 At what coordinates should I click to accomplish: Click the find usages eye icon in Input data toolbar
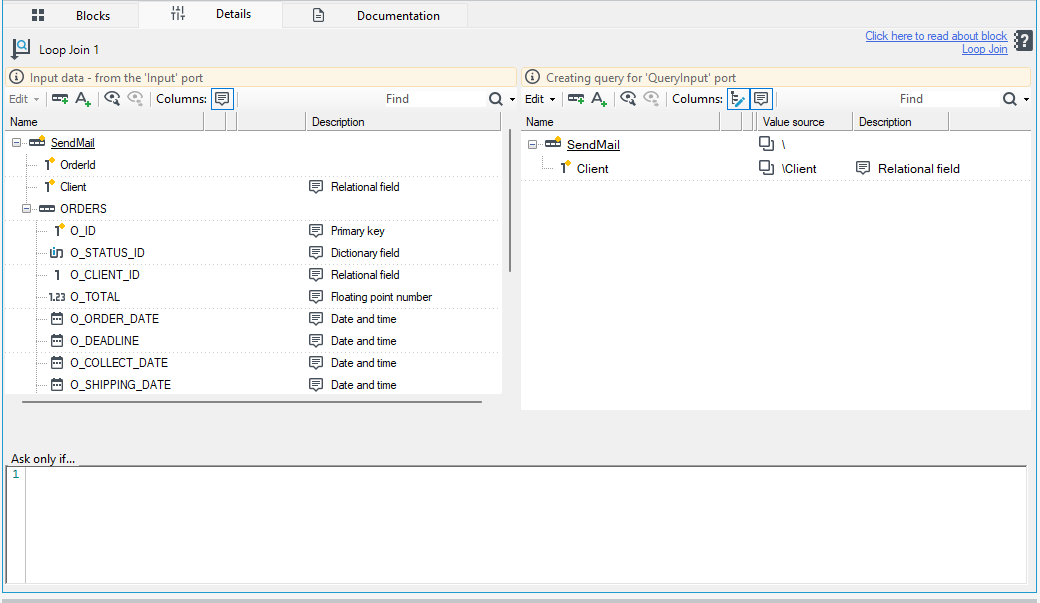tap(112, 99)
